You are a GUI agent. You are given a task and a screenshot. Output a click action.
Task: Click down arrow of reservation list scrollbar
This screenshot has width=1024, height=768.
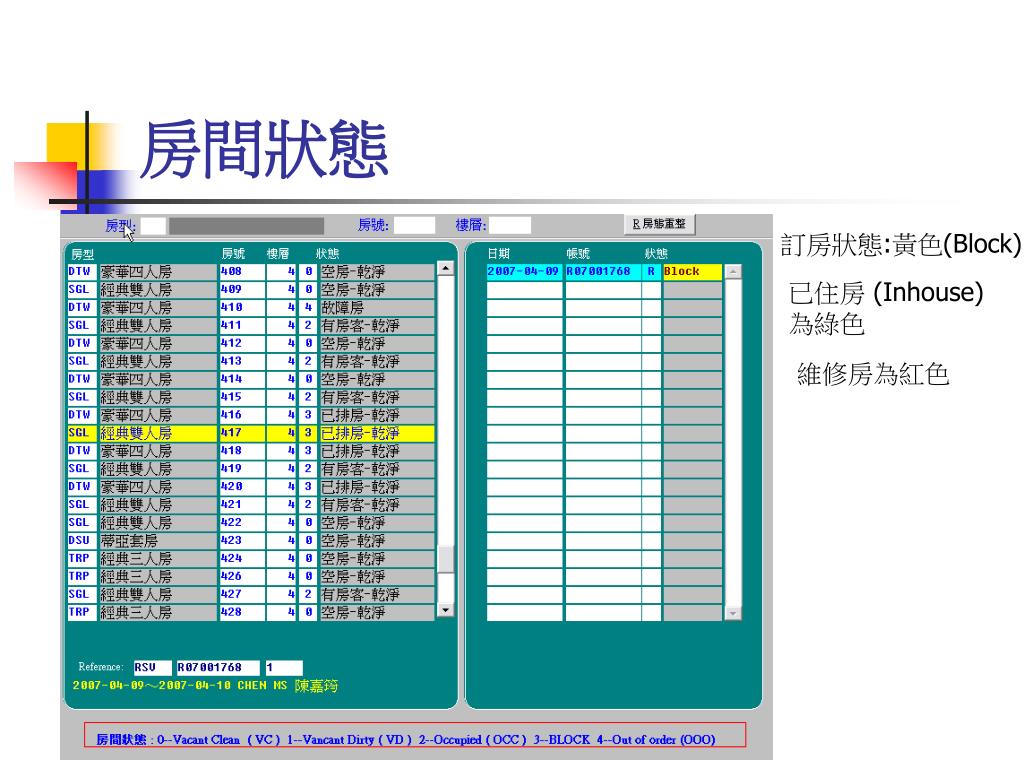[x=733, y=613]
